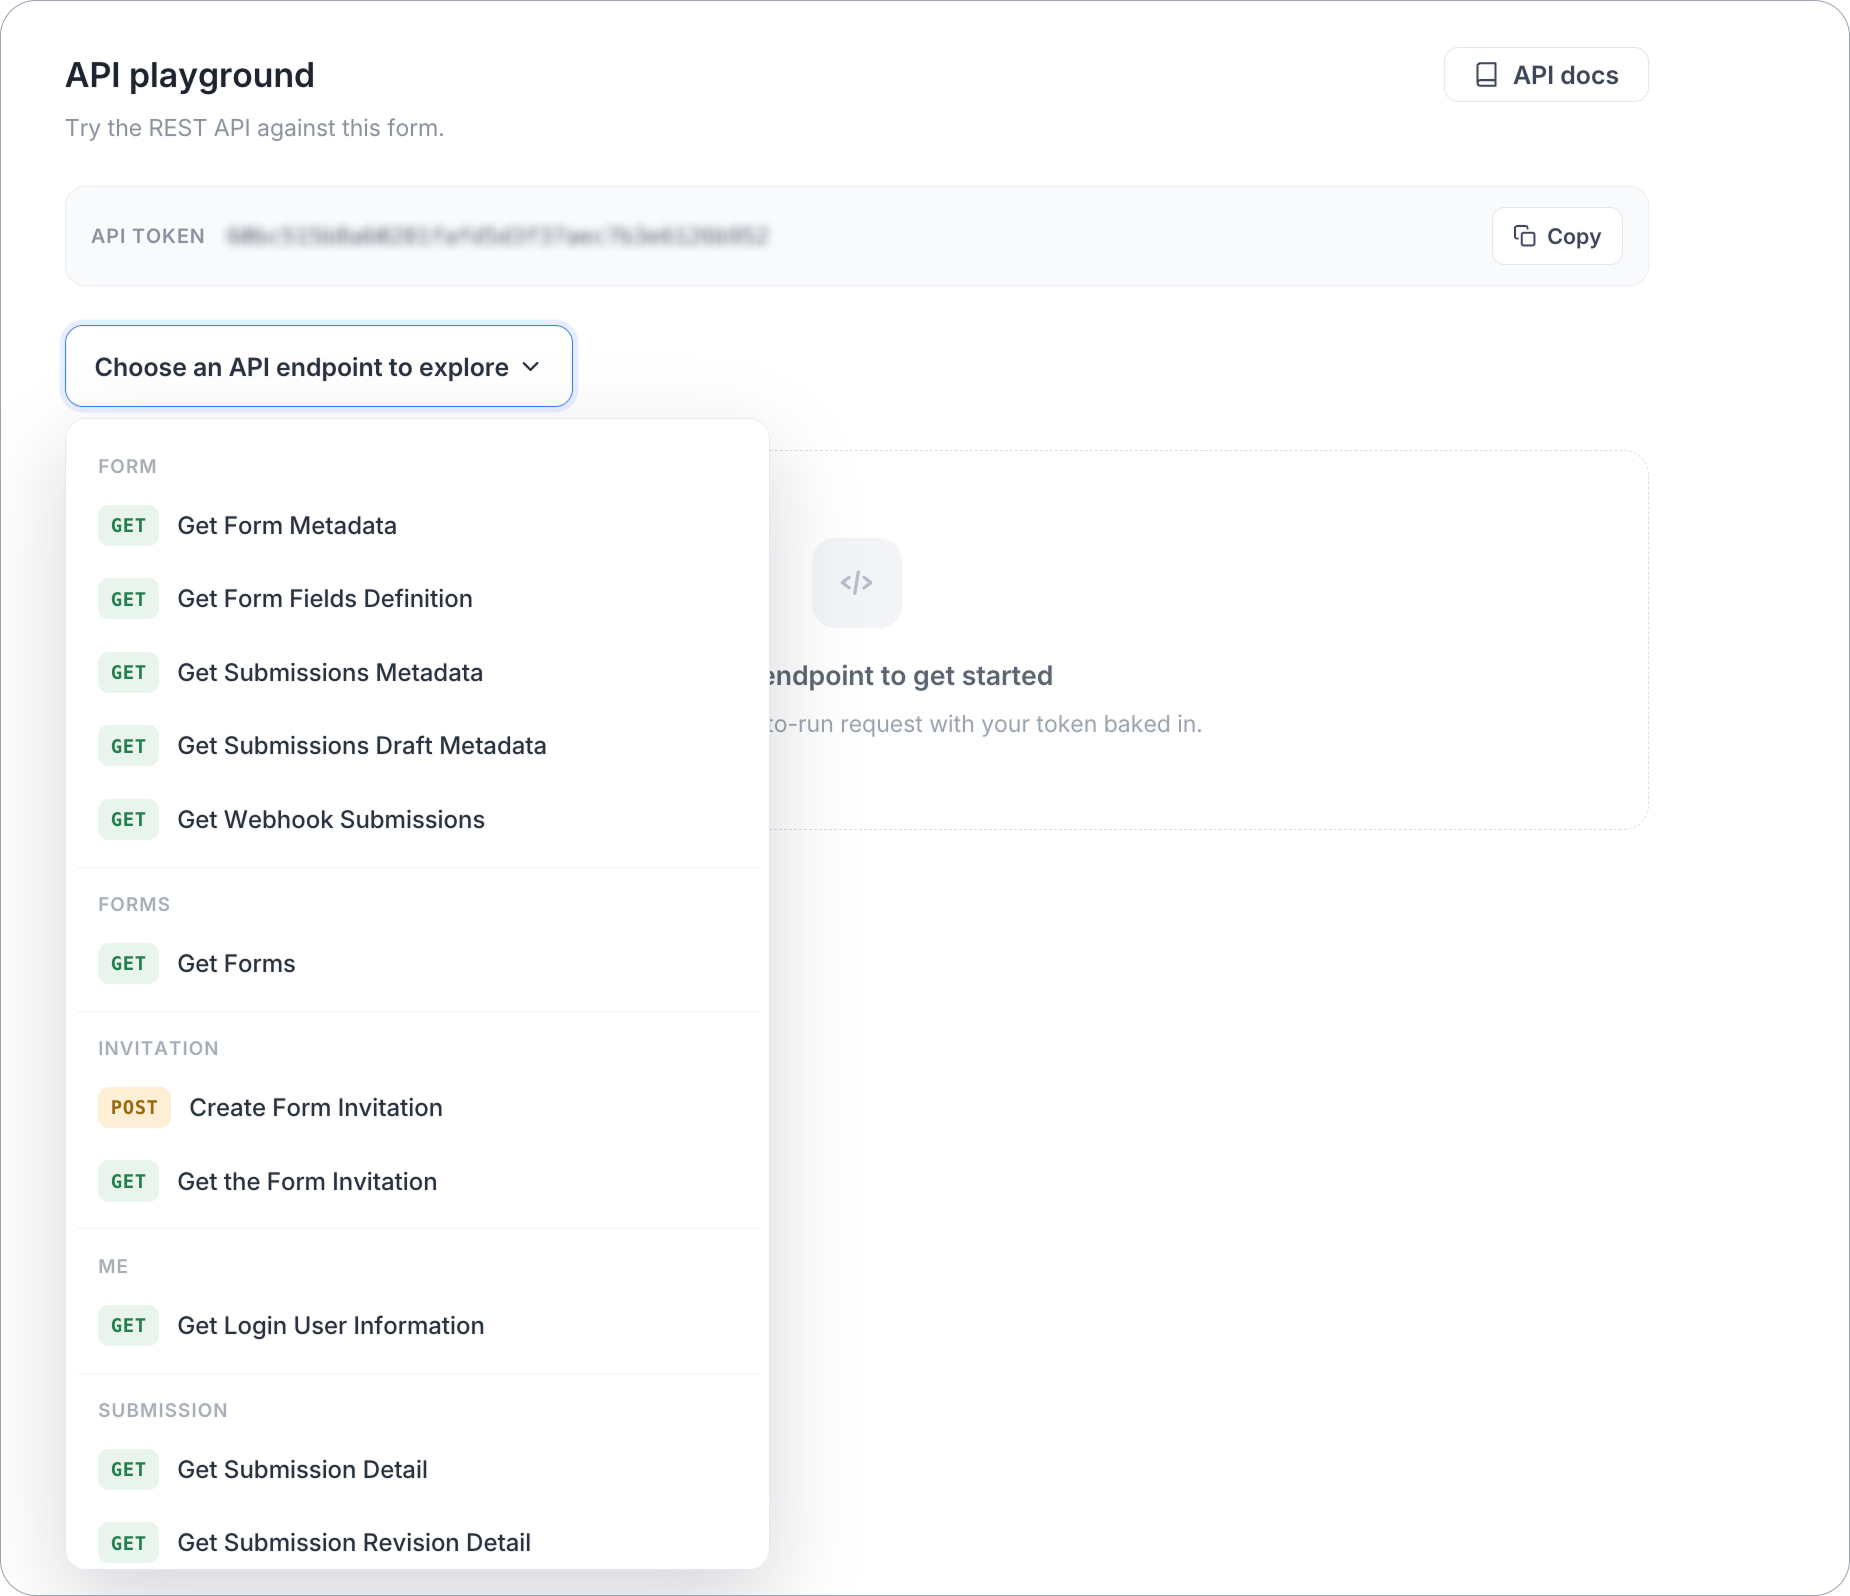Viewport: 1850px width, 1596px height.
Task: Click the book icon in API docs
Action: point(1487,75)
